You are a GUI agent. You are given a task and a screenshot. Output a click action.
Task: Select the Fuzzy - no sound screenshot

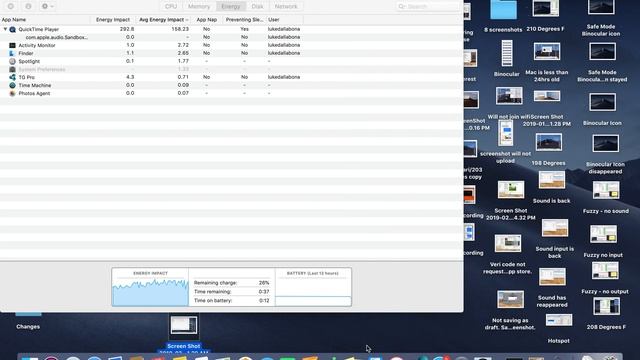click(606, 190)
